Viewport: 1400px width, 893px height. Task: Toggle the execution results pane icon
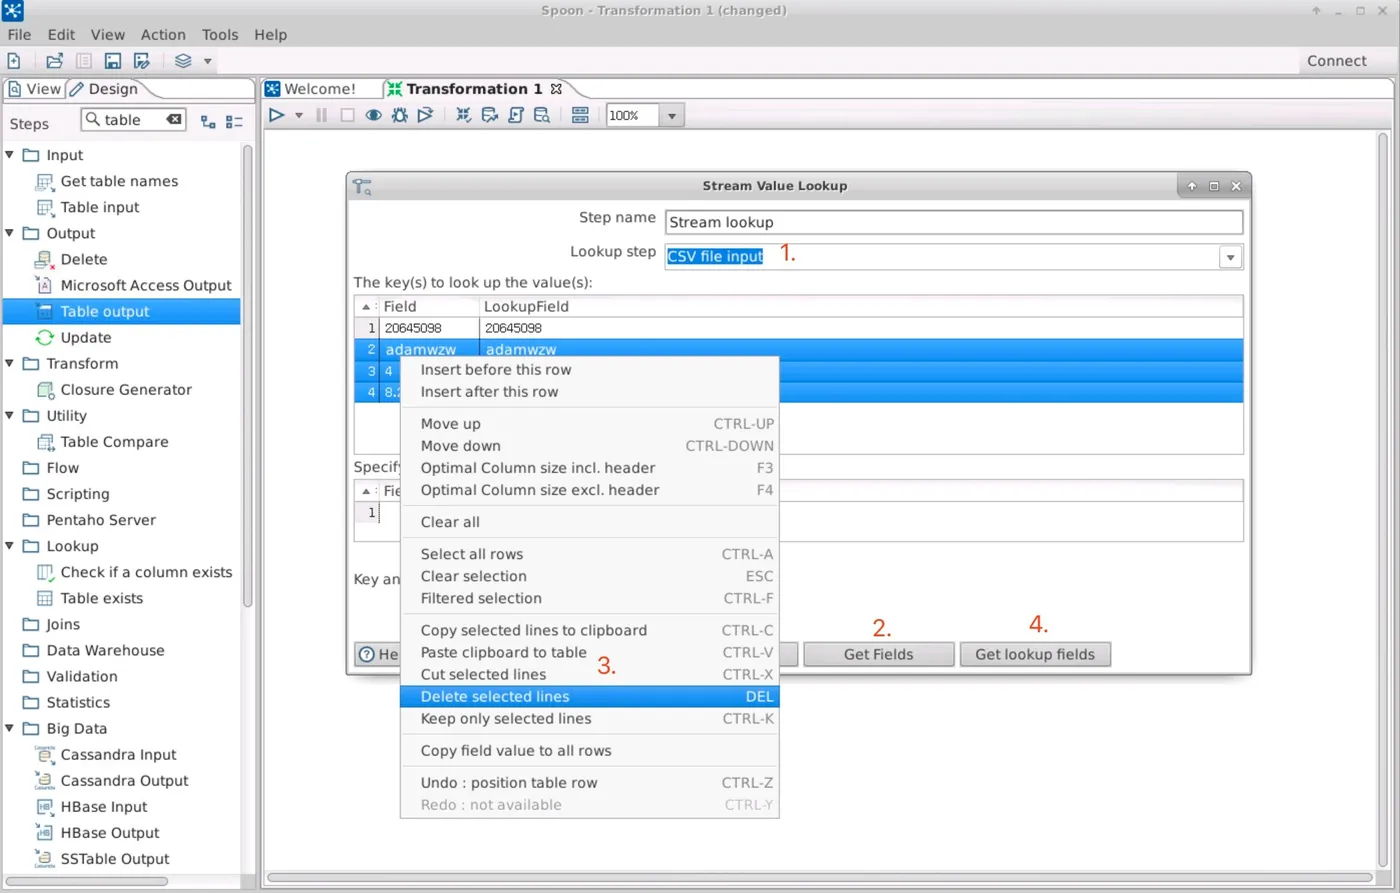tap(580, 115)
